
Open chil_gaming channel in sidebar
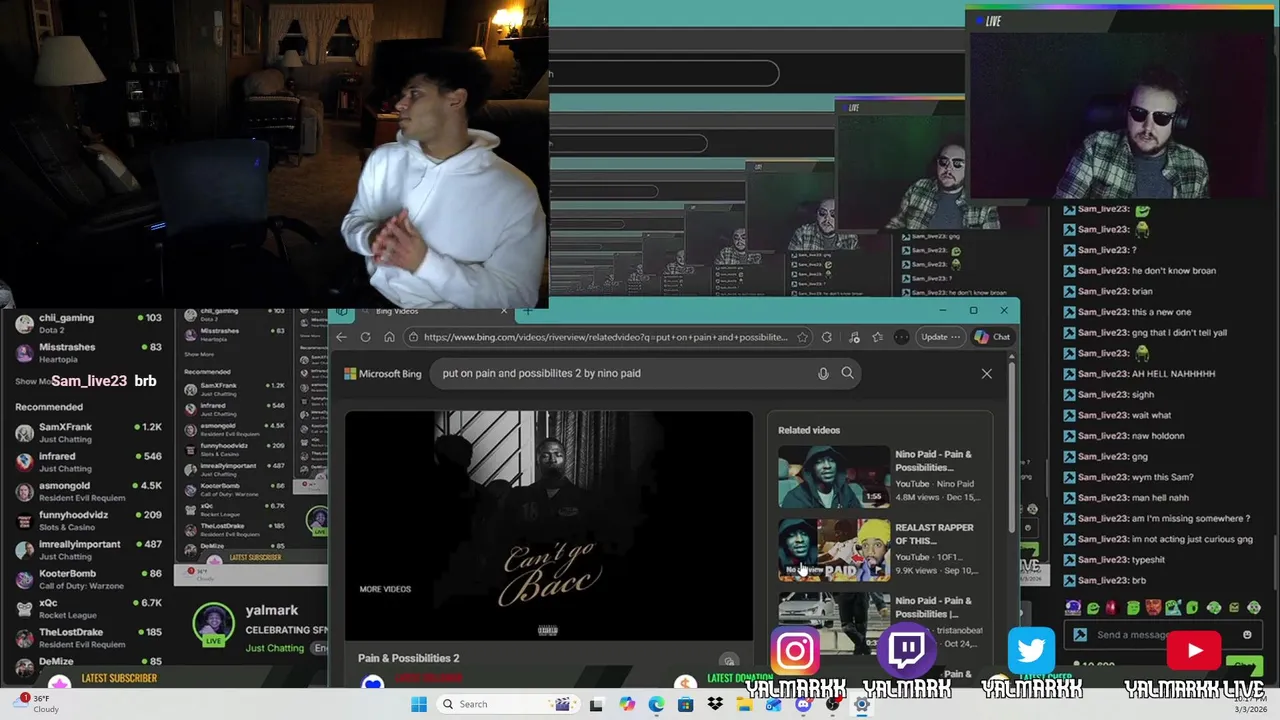click(88, 324)
